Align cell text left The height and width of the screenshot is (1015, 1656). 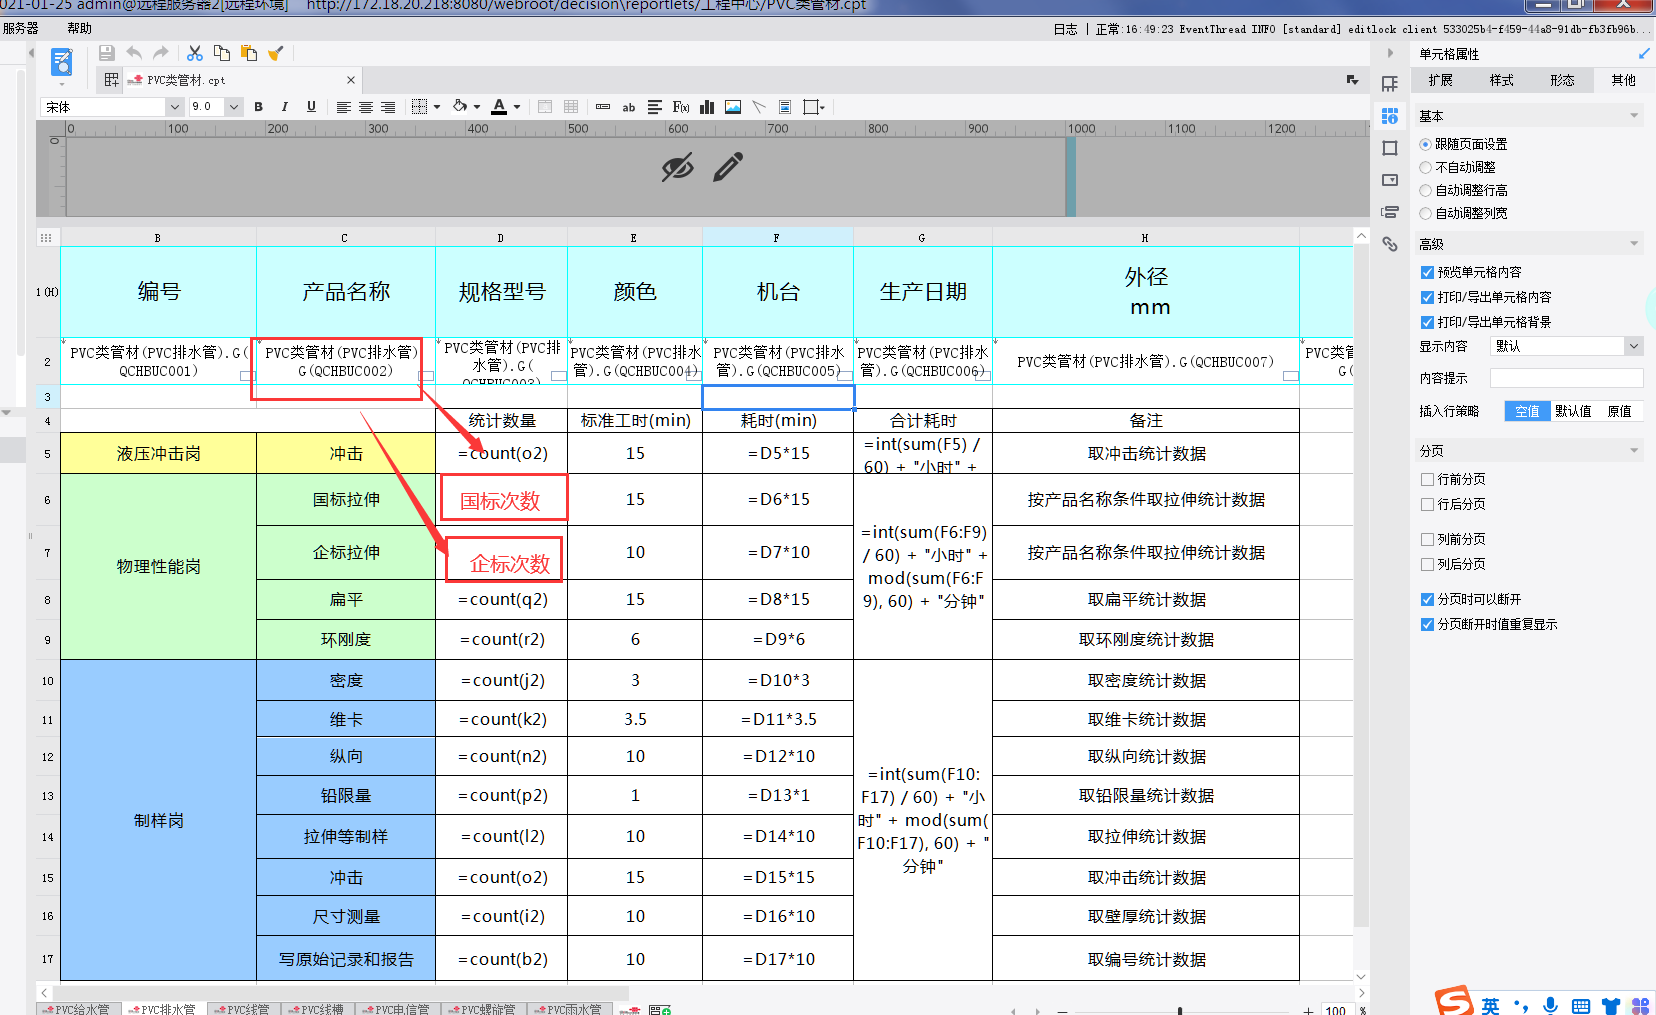343,107
